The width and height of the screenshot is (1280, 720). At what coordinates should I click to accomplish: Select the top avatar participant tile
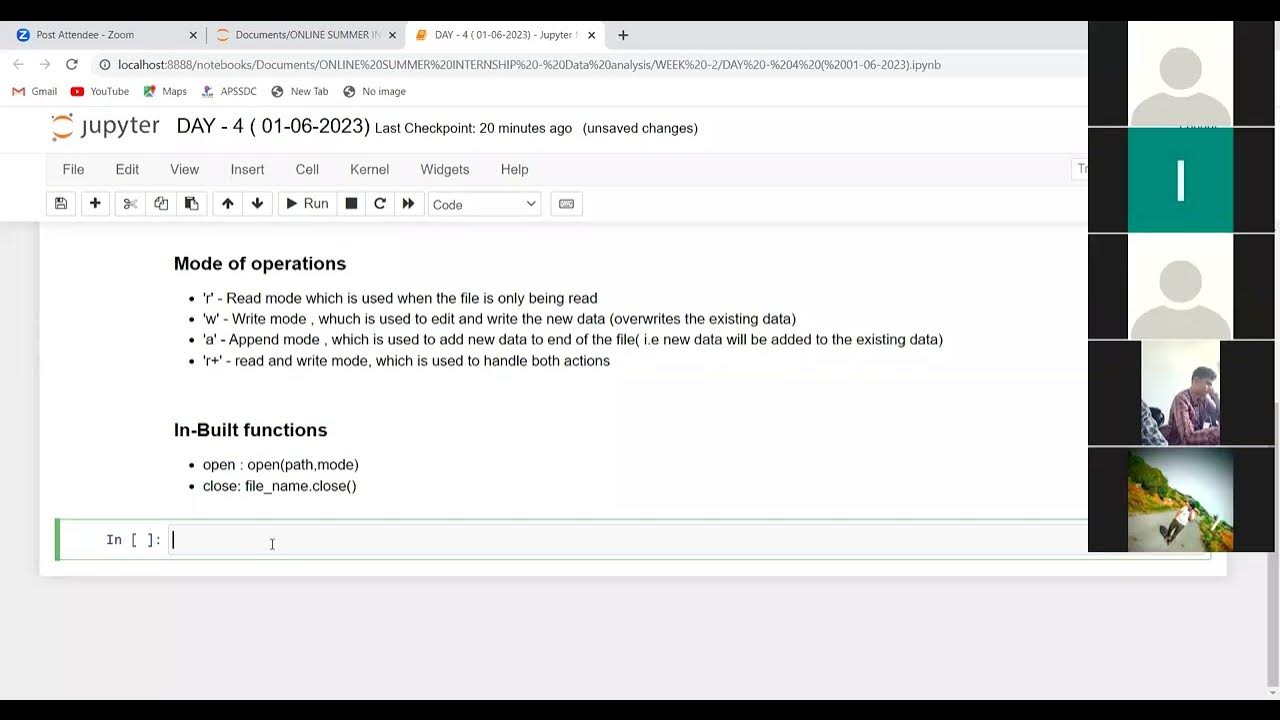1180,74
